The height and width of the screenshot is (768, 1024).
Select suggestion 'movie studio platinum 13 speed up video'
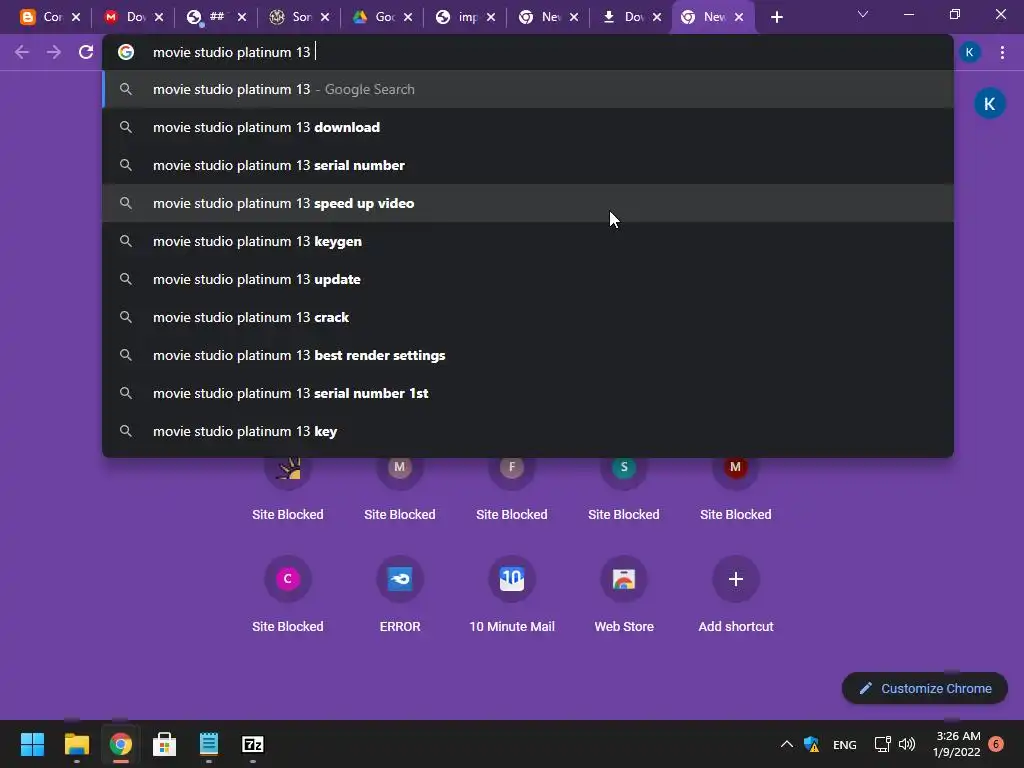pyautogui.click(x=528, y=203)
